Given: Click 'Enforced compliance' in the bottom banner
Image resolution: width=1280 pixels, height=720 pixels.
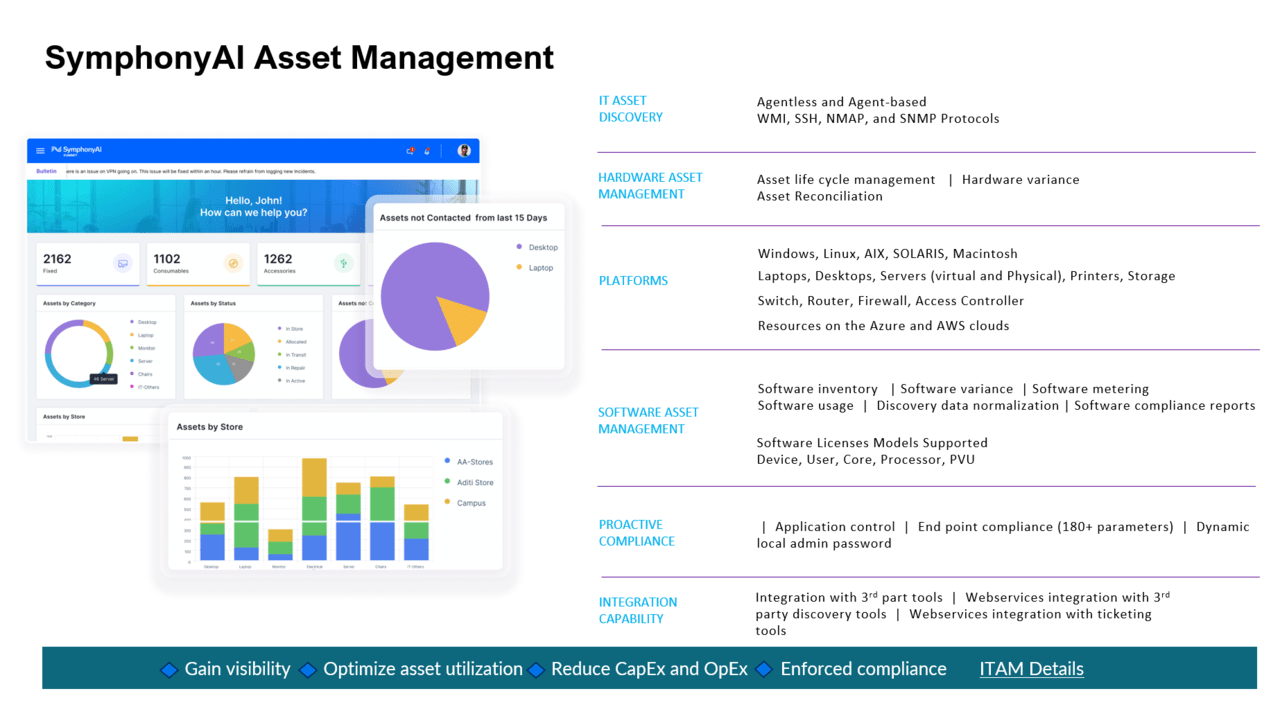Looking at the screenshot, I should 863,669.
